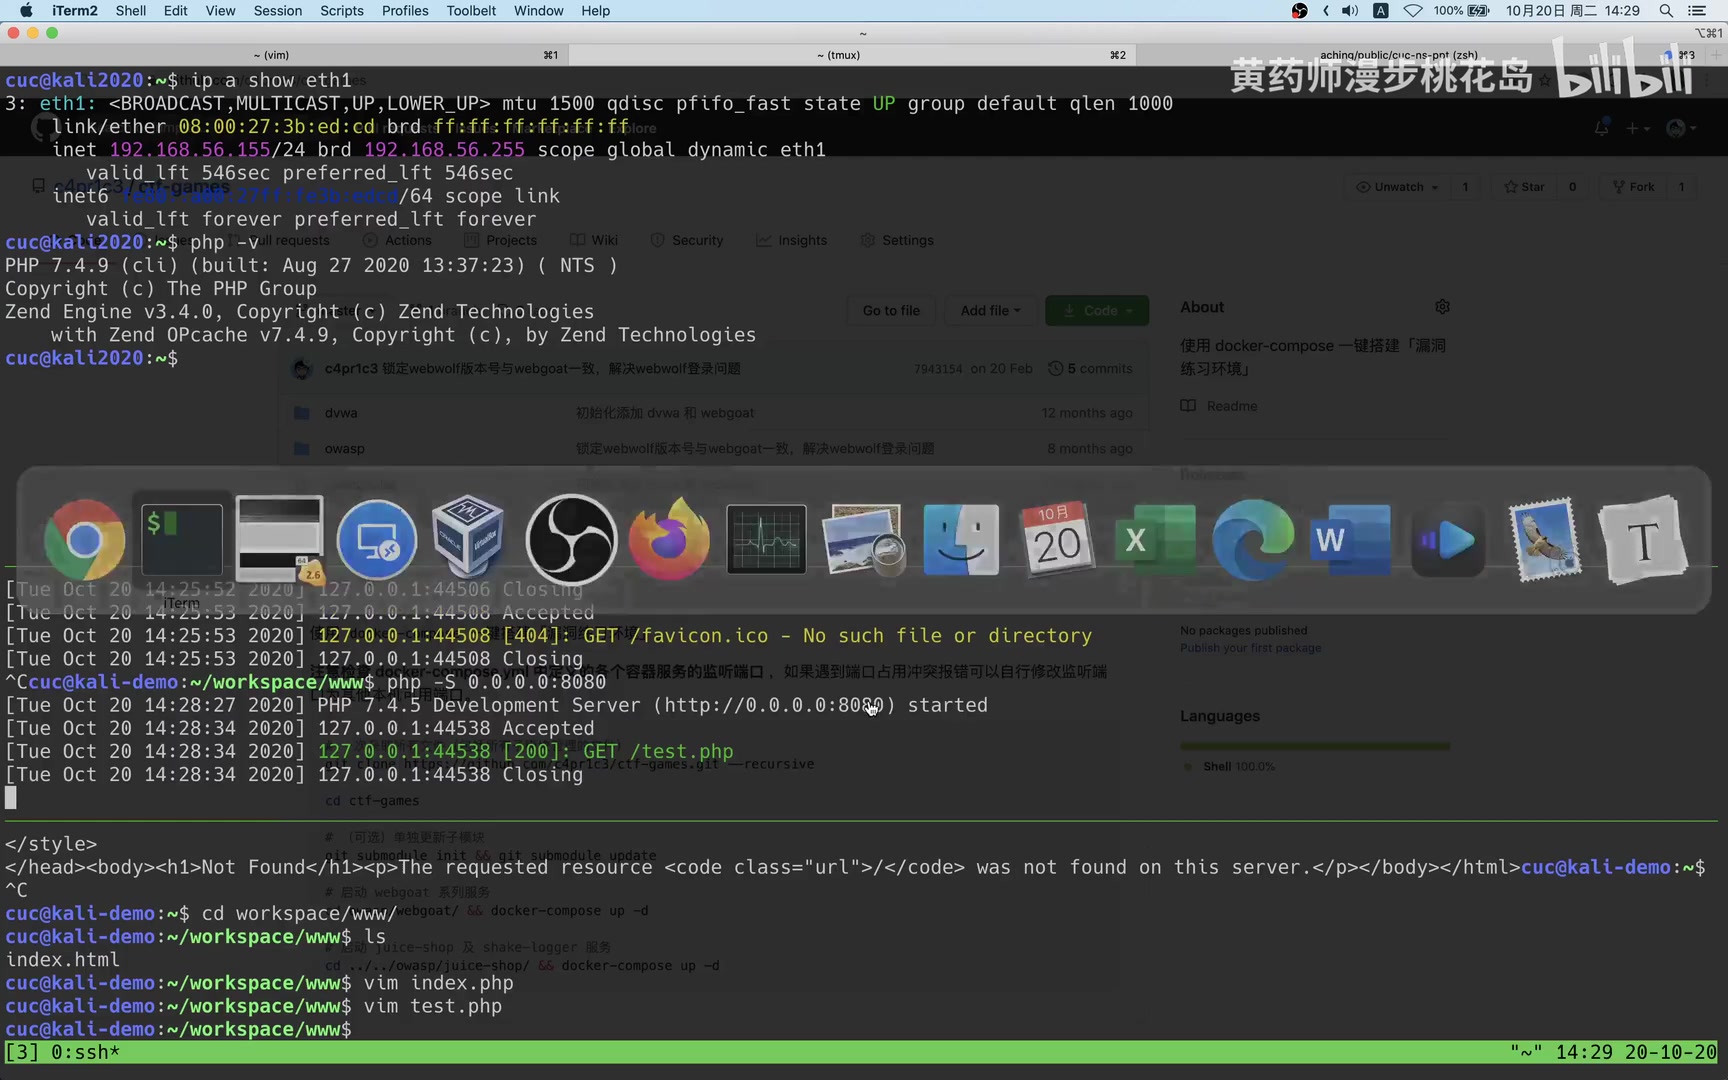Open owasp folder on GitHub page behind
The width and height of the screenshot is (1728, 1080).
click(345, 449)
